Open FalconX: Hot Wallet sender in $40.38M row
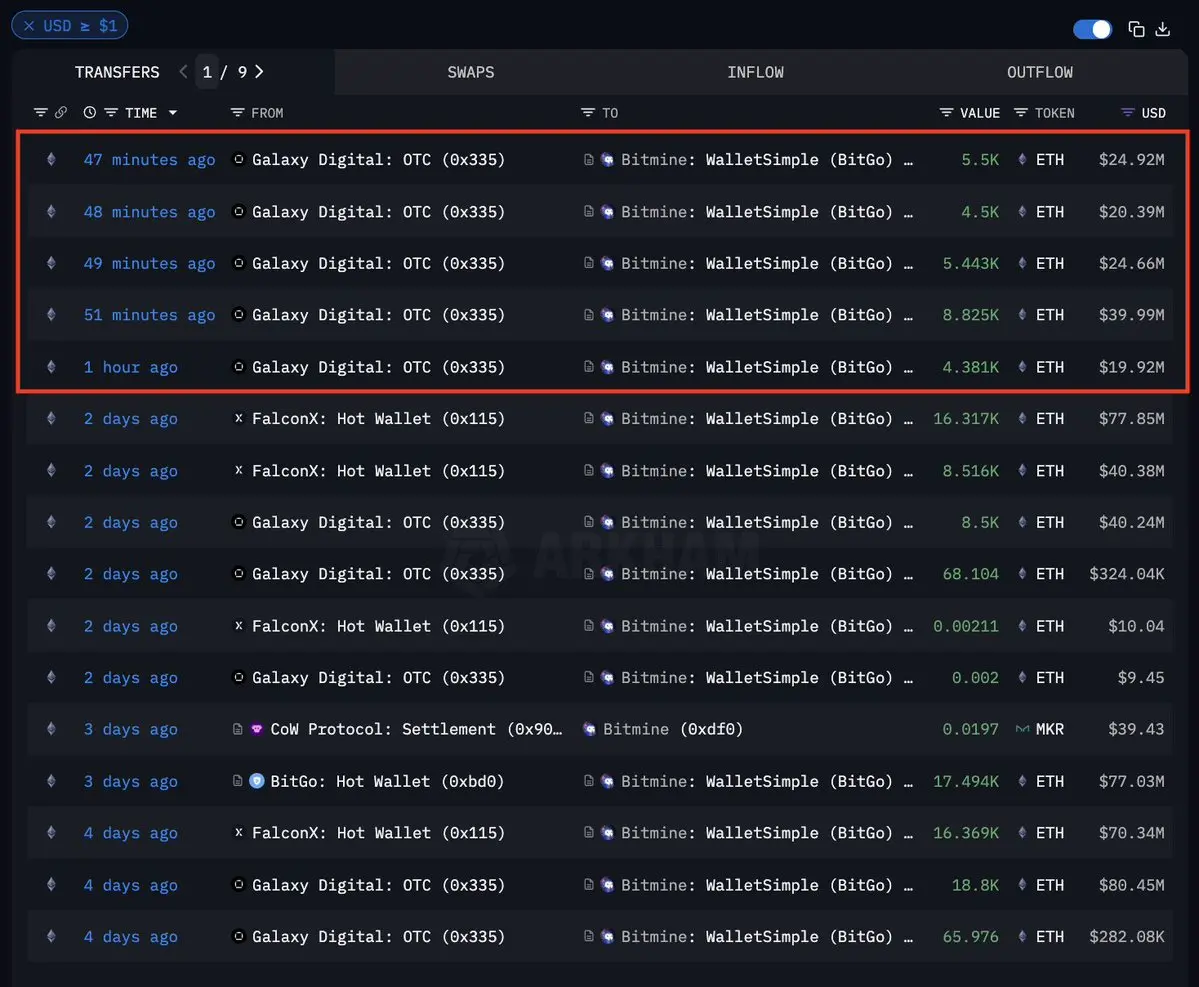The image size is (1199, 987). (x=379, y=471)
